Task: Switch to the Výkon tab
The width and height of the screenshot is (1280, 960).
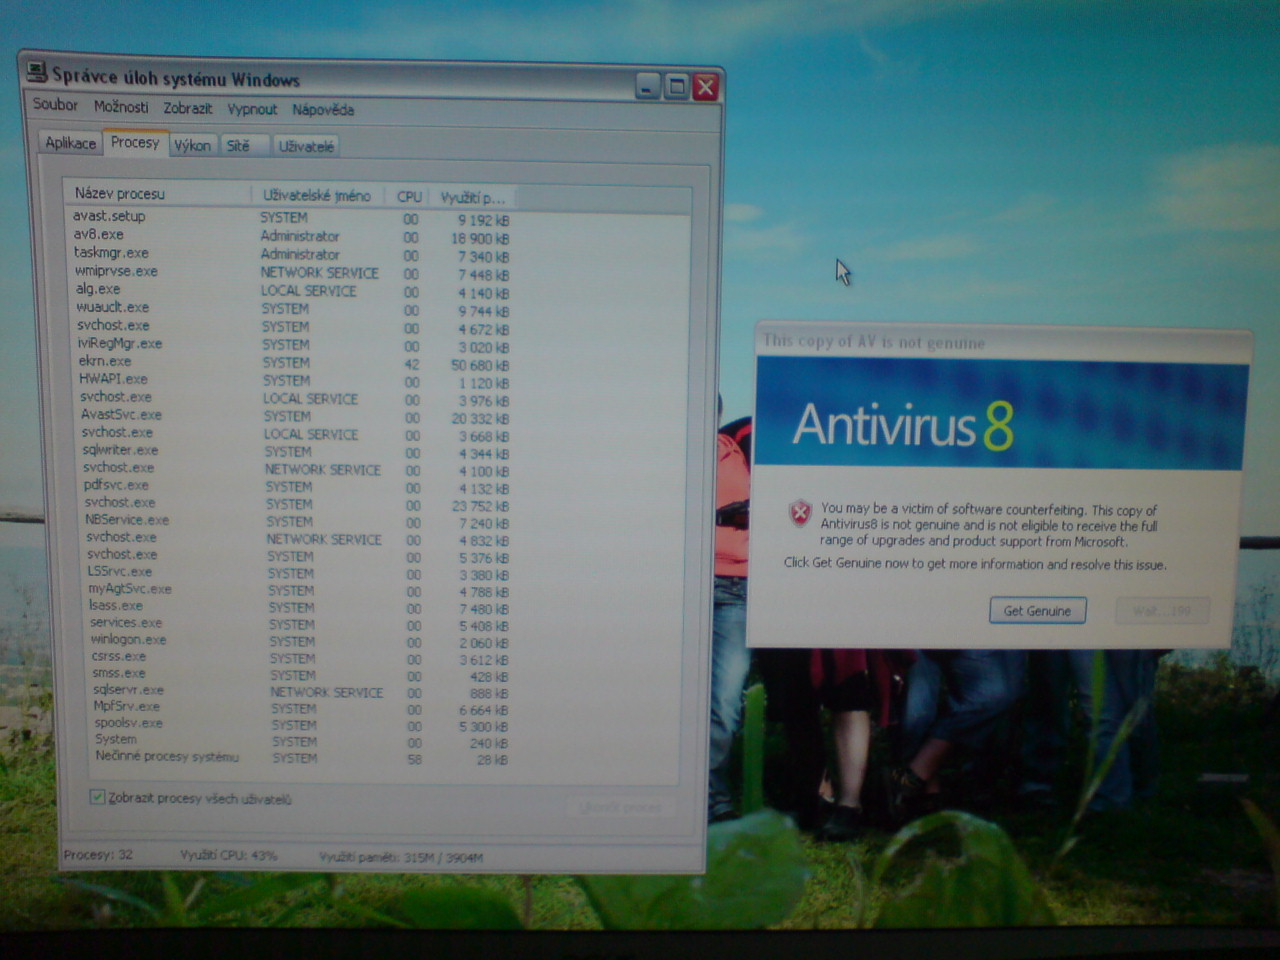Action: (192, 146)
